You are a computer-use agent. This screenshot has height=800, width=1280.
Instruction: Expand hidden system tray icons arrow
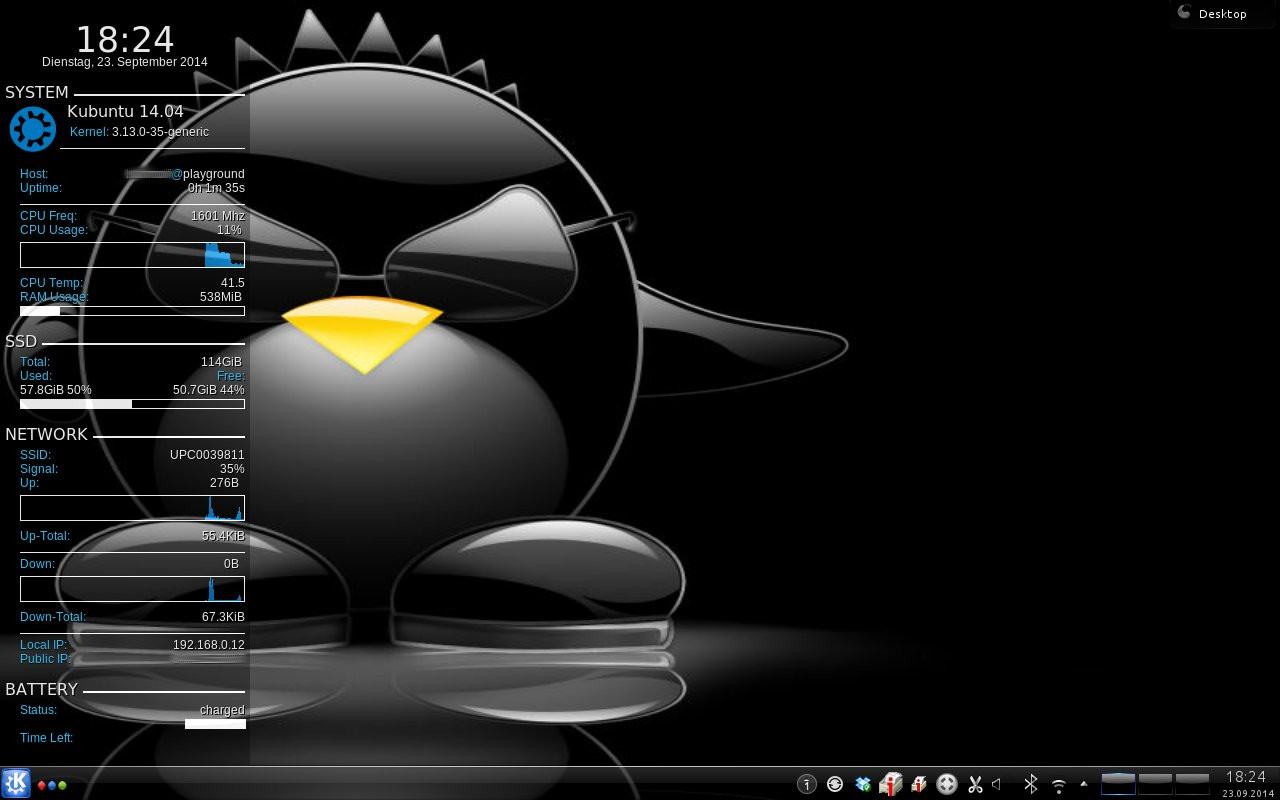coord(1084,785)
